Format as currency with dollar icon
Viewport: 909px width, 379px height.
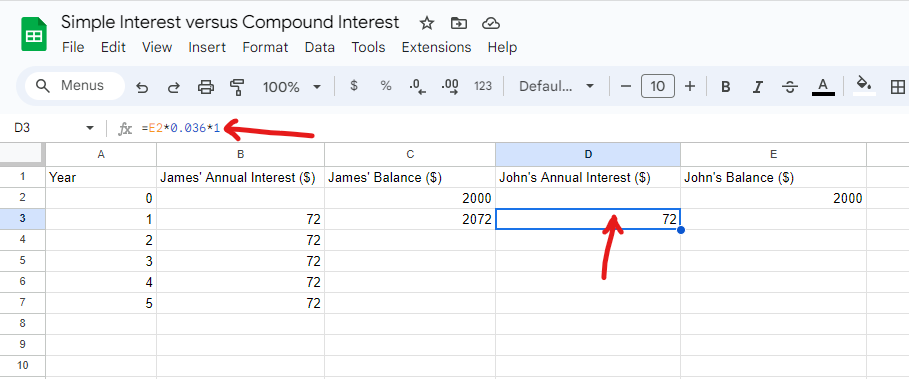[x=354, y=86]
